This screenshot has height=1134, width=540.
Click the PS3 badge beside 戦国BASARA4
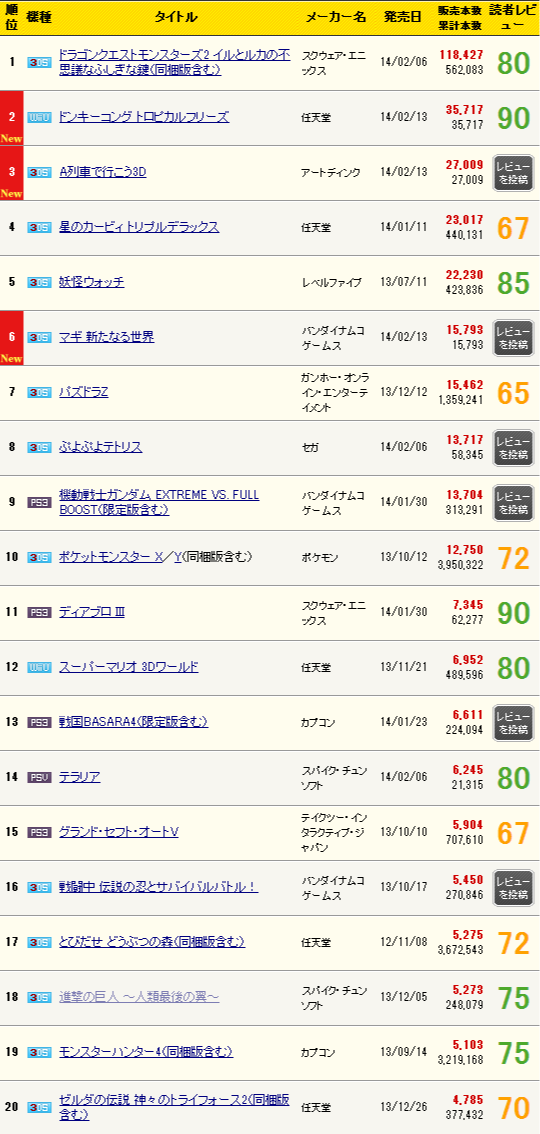pos(39,722)
